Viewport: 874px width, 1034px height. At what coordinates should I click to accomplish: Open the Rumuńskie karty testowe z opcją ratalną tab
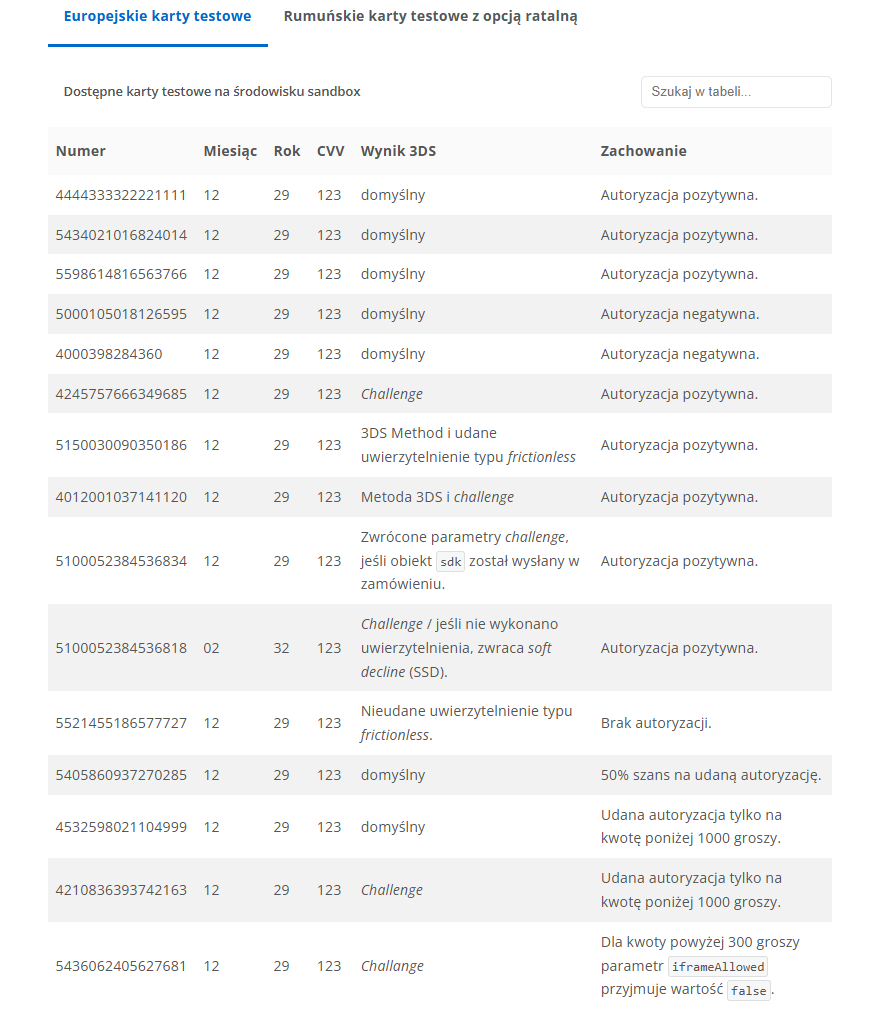point(430,17)
